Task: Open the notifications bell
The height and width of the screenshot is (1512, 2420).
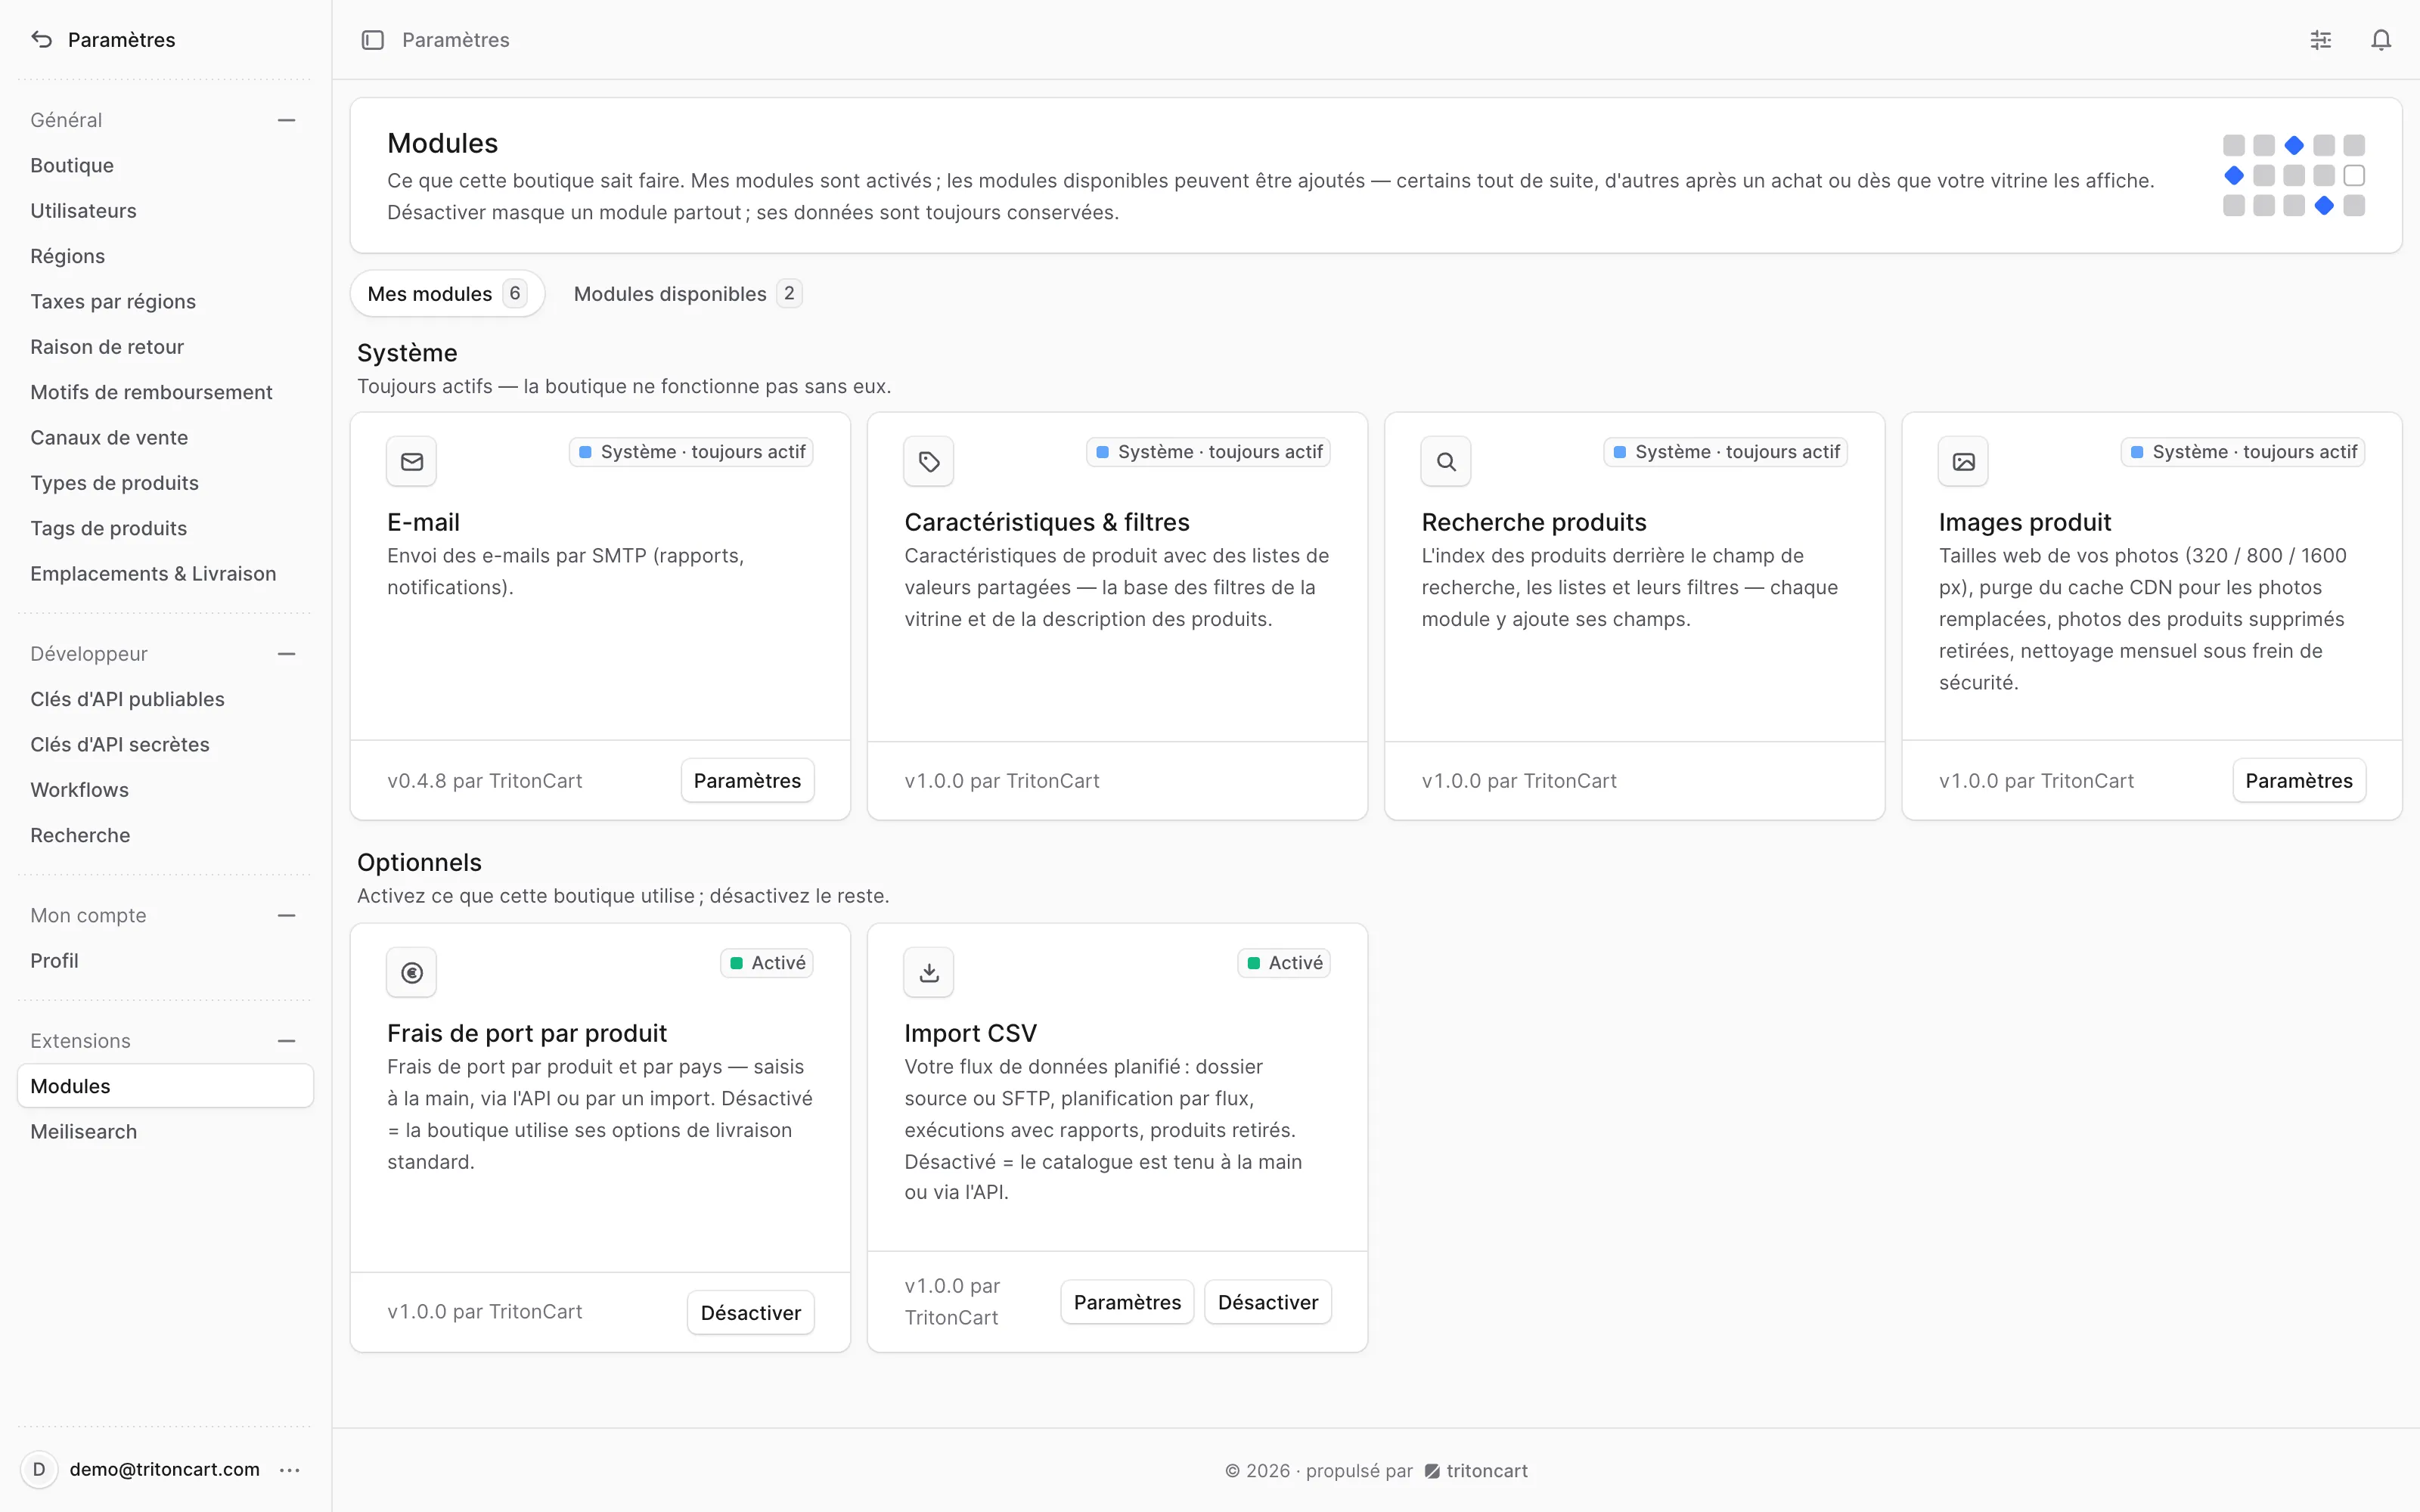Action: (x=2381, y=40)
